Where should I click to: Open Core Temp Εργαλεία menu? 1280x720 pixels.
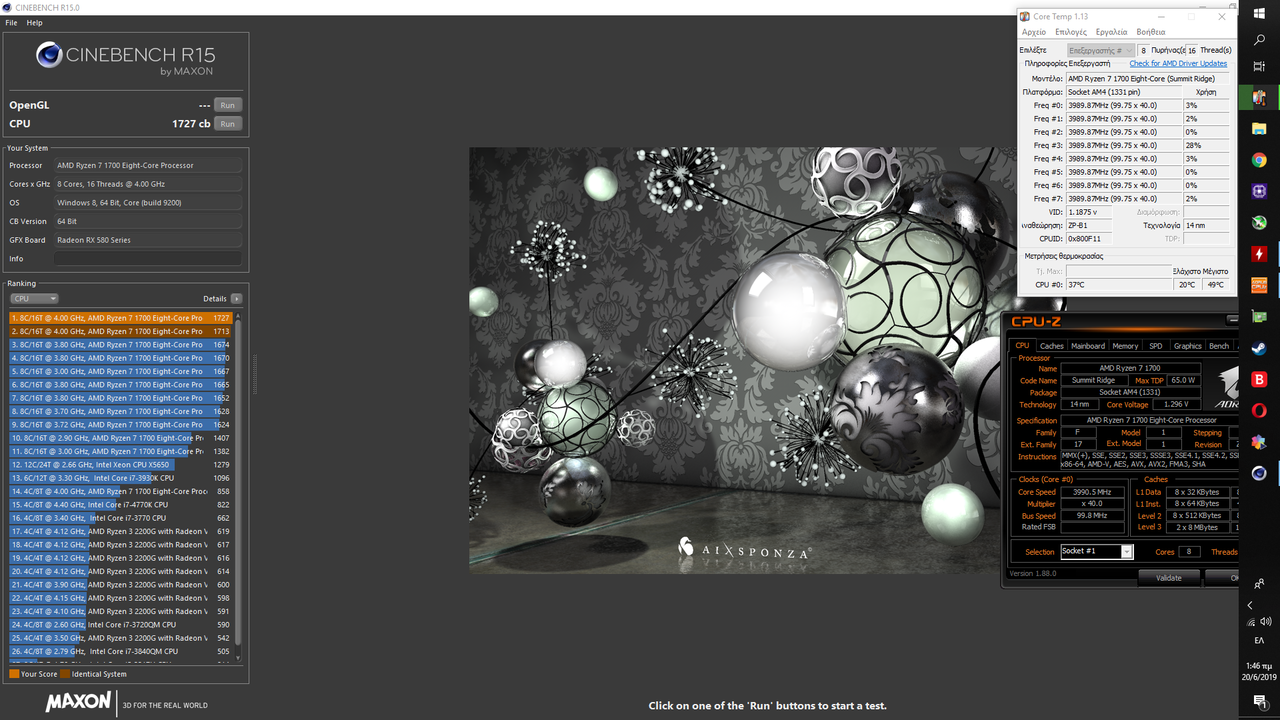1111,32
